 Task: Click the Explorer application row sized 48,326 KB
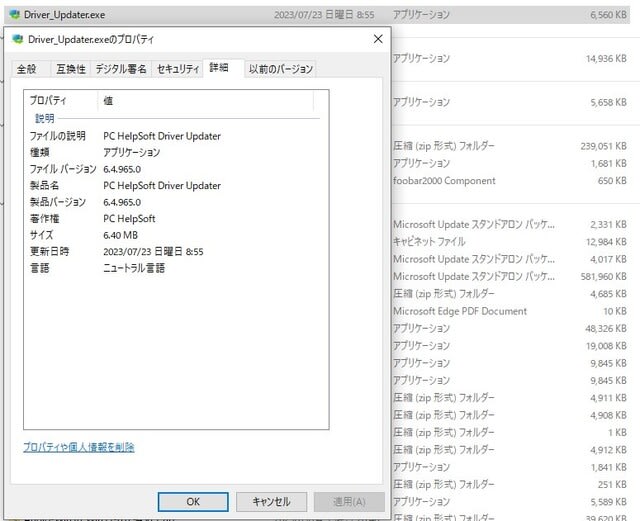(x=510, y=328)
